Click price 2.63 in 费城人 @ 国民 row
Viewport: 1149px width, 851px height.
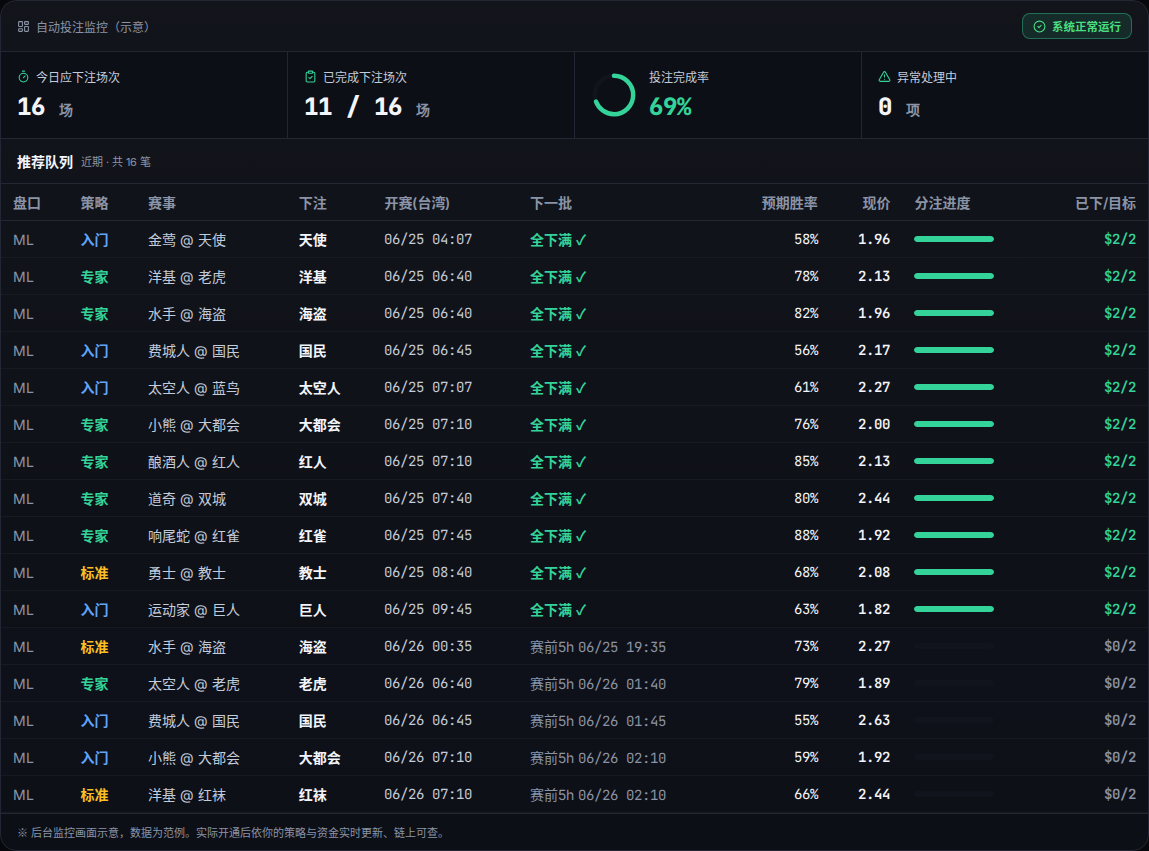(x=874, y=721)
